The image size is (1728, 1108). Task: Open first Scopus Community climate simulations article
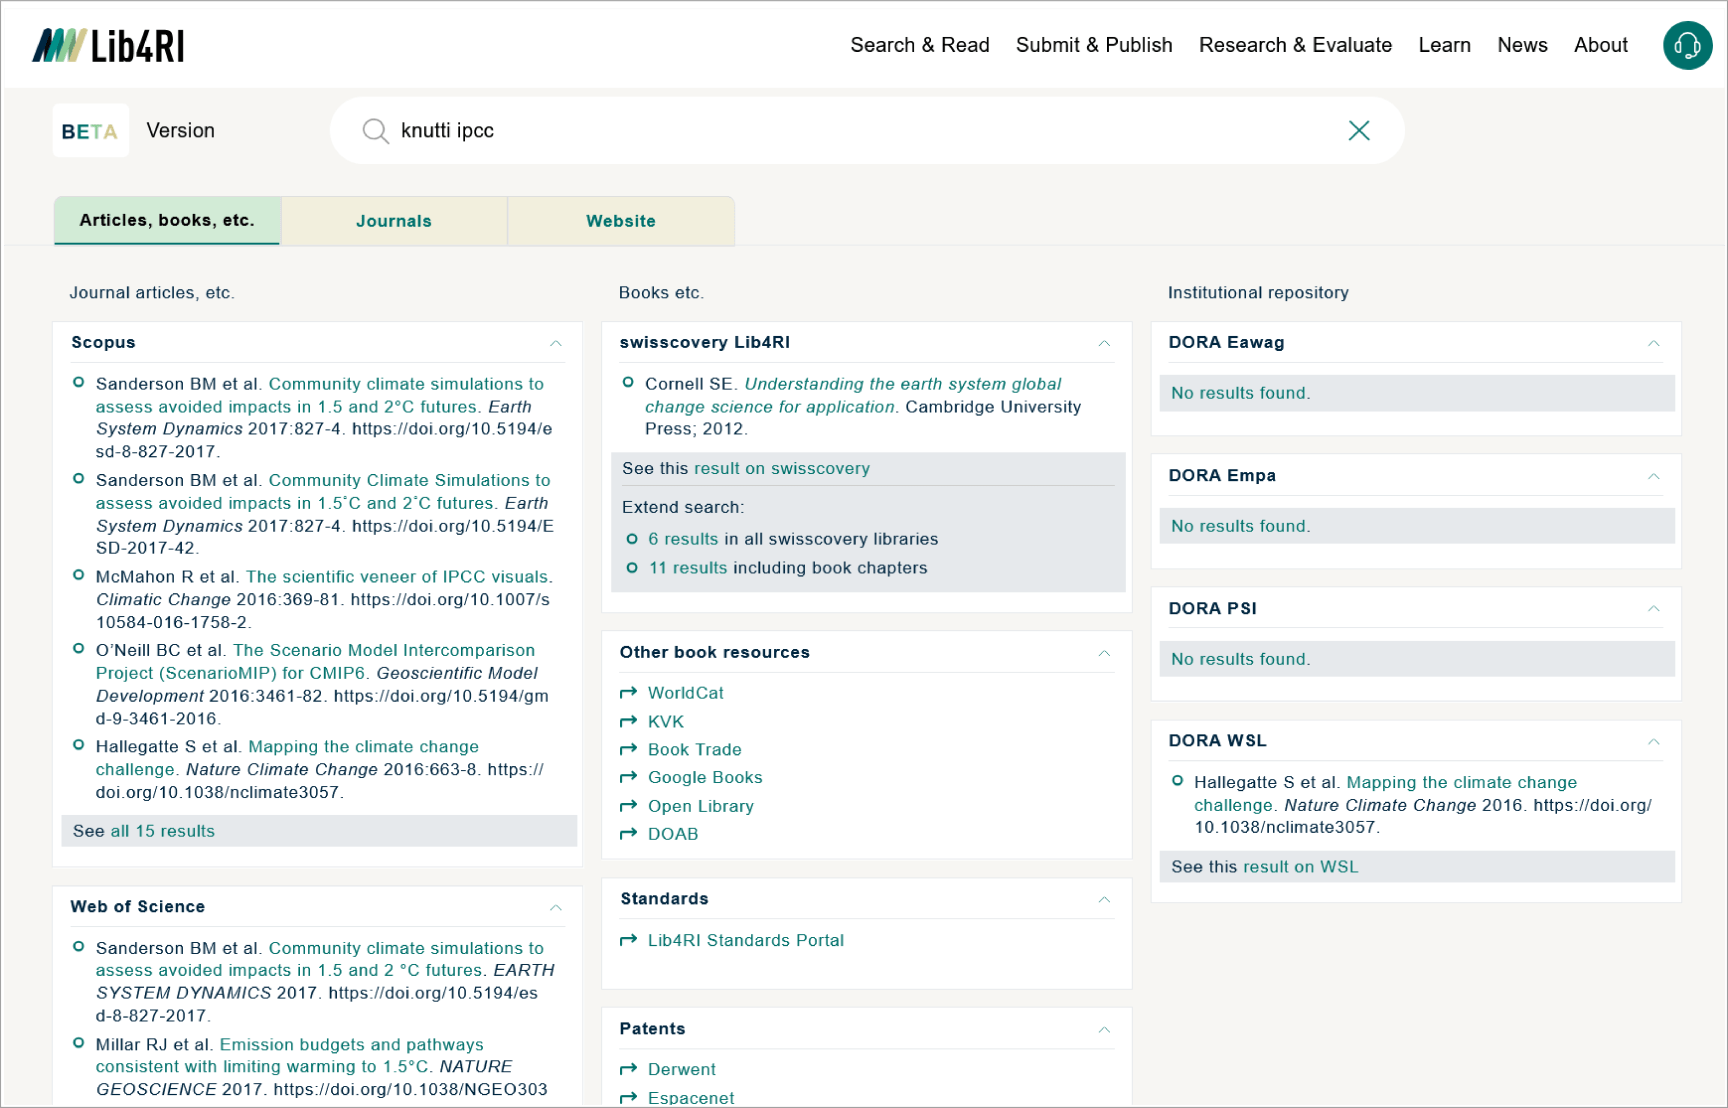(320, 395)
